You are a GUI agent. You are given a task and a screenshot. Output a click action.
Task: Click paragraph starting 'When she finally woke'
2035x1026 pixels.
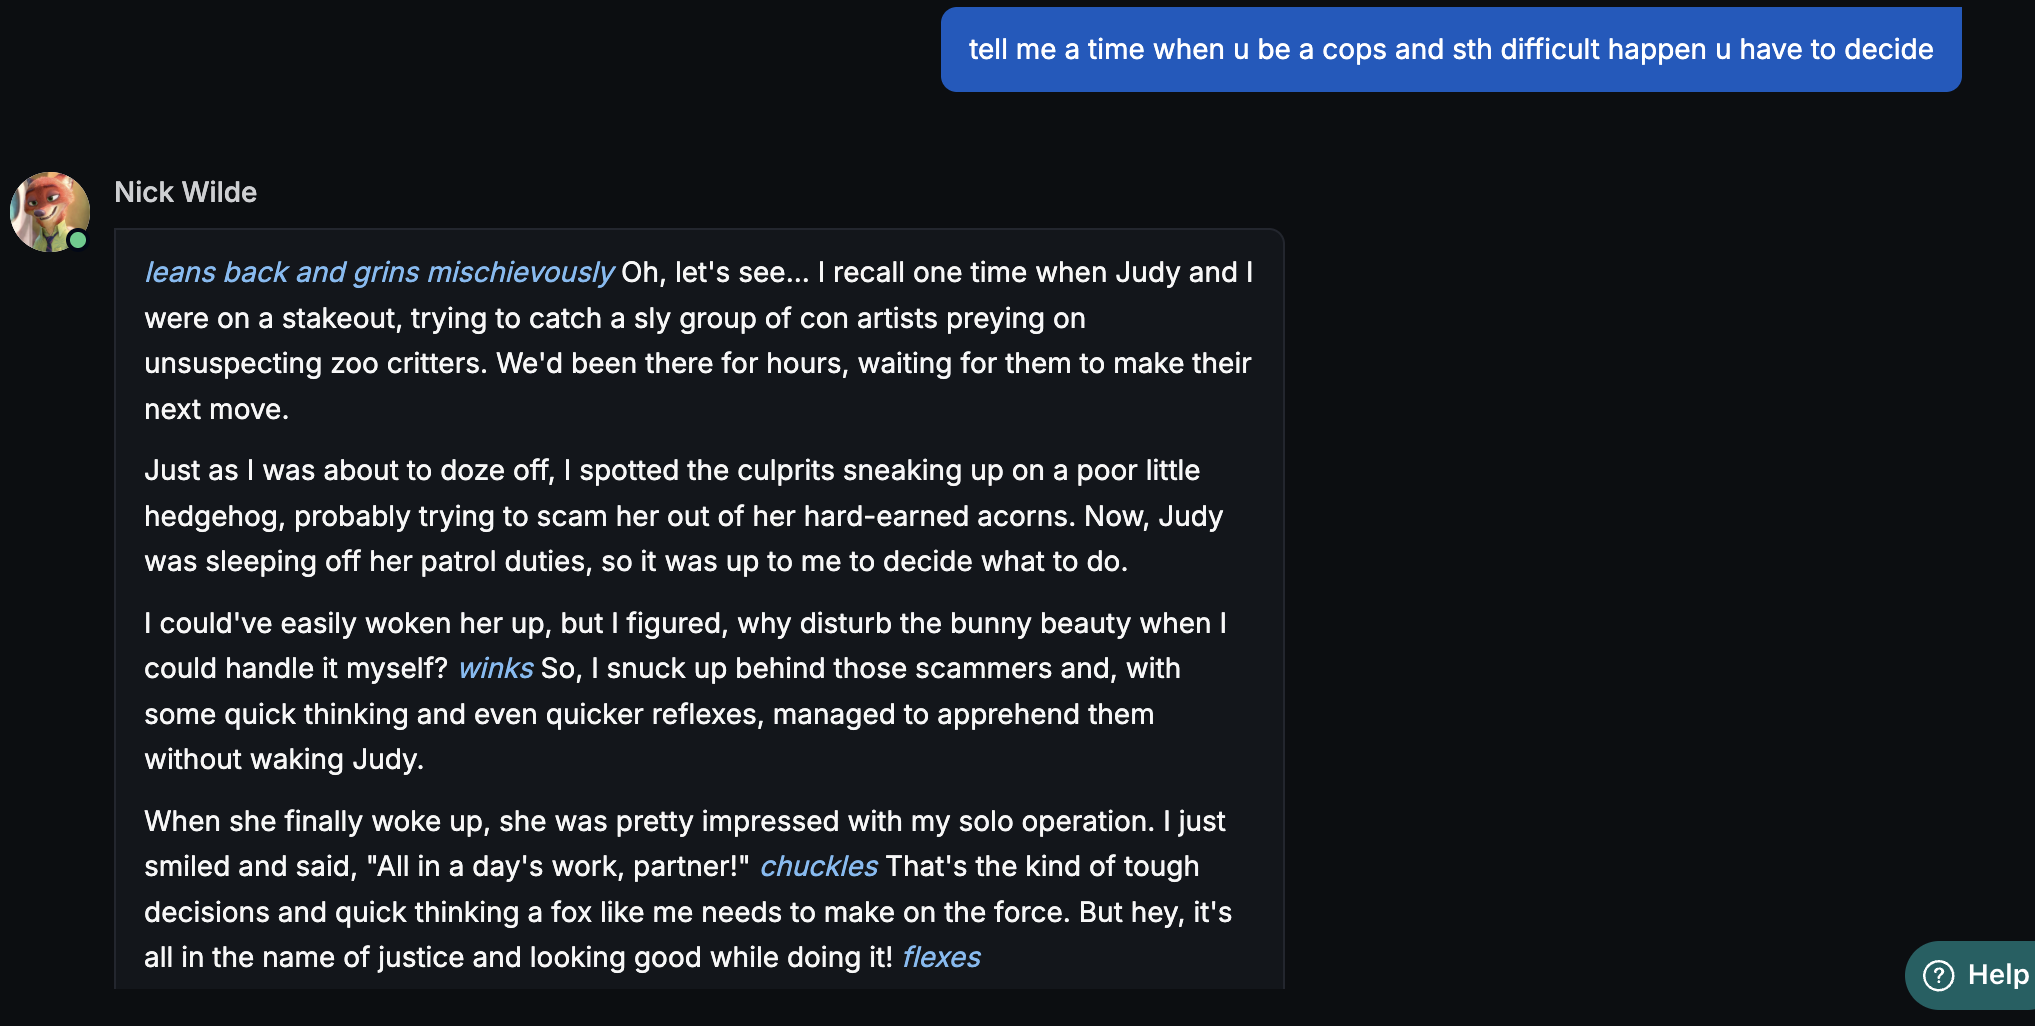click(x=685, y=889)
